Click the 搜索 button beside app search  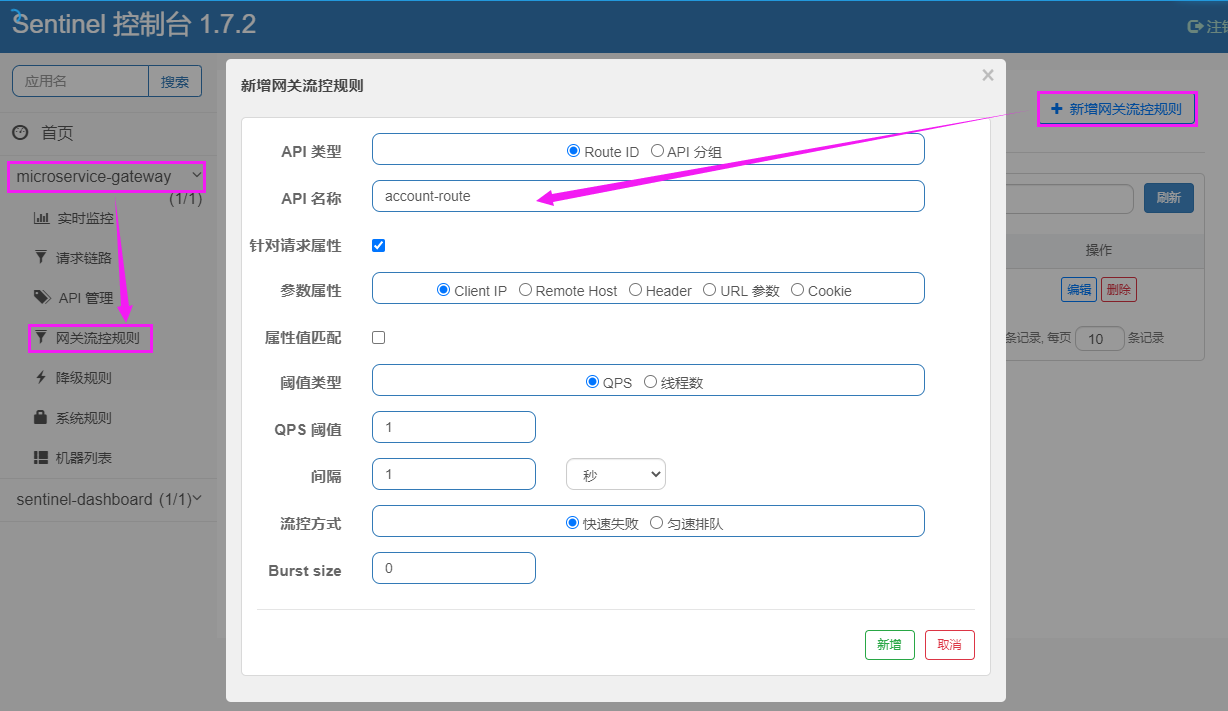pyautogui.click(x=175, y=82)
